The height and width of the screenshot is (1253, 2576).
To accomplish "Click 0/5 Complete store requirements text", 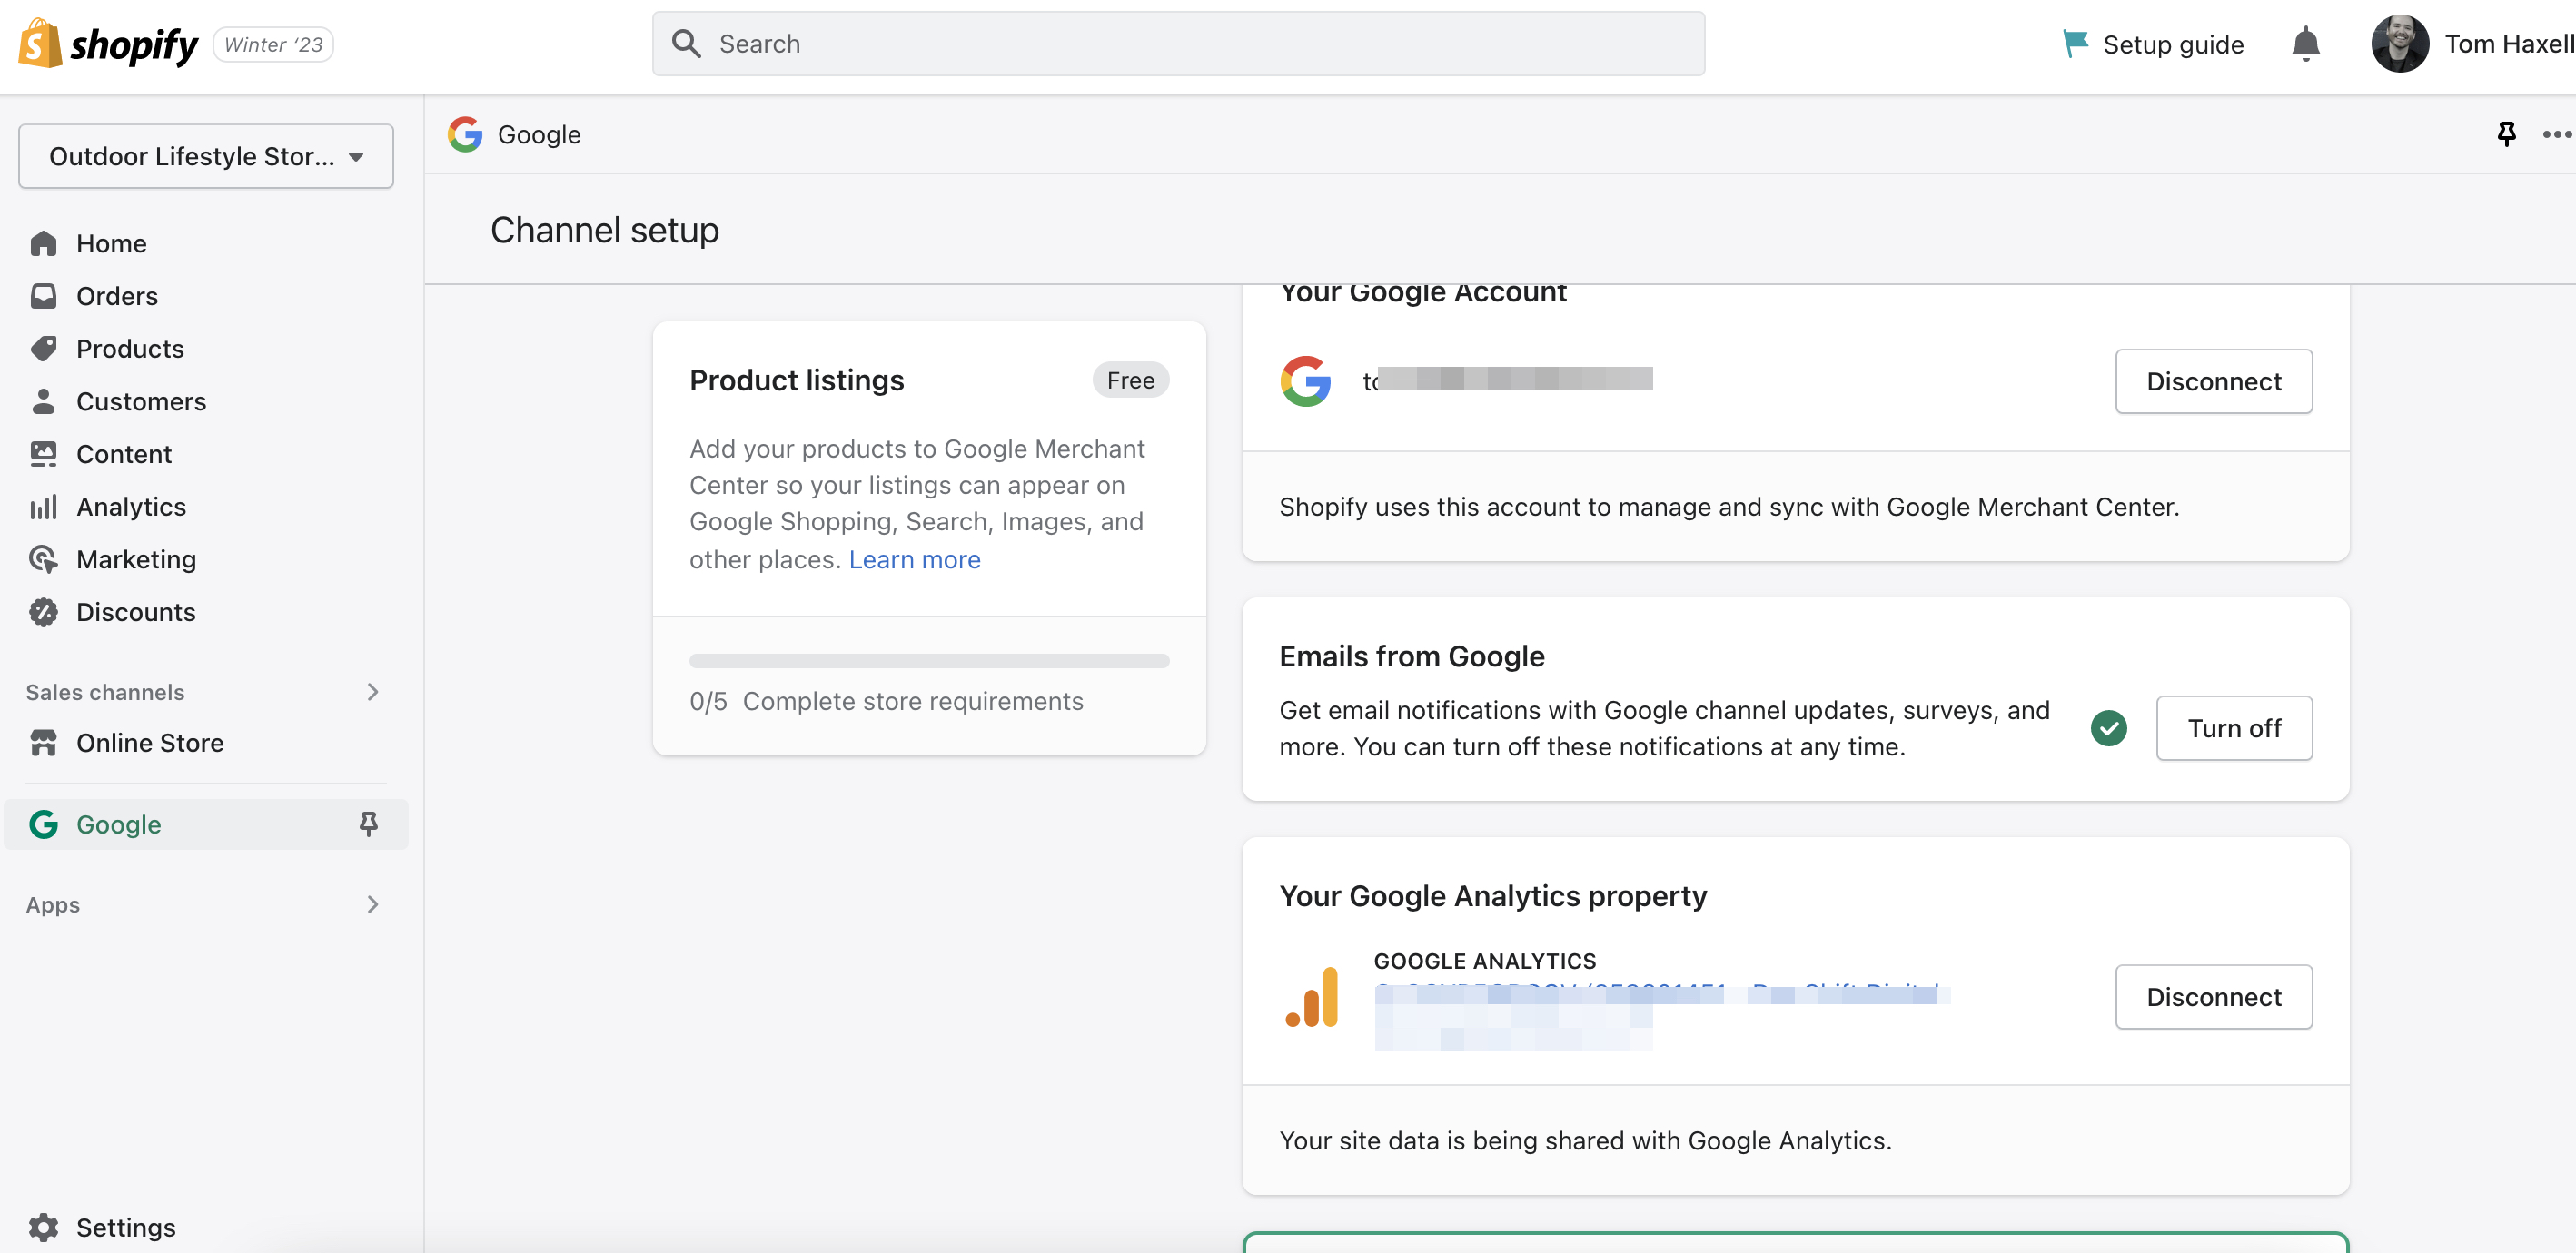I will pyautogui.click(x=886, y=701).
